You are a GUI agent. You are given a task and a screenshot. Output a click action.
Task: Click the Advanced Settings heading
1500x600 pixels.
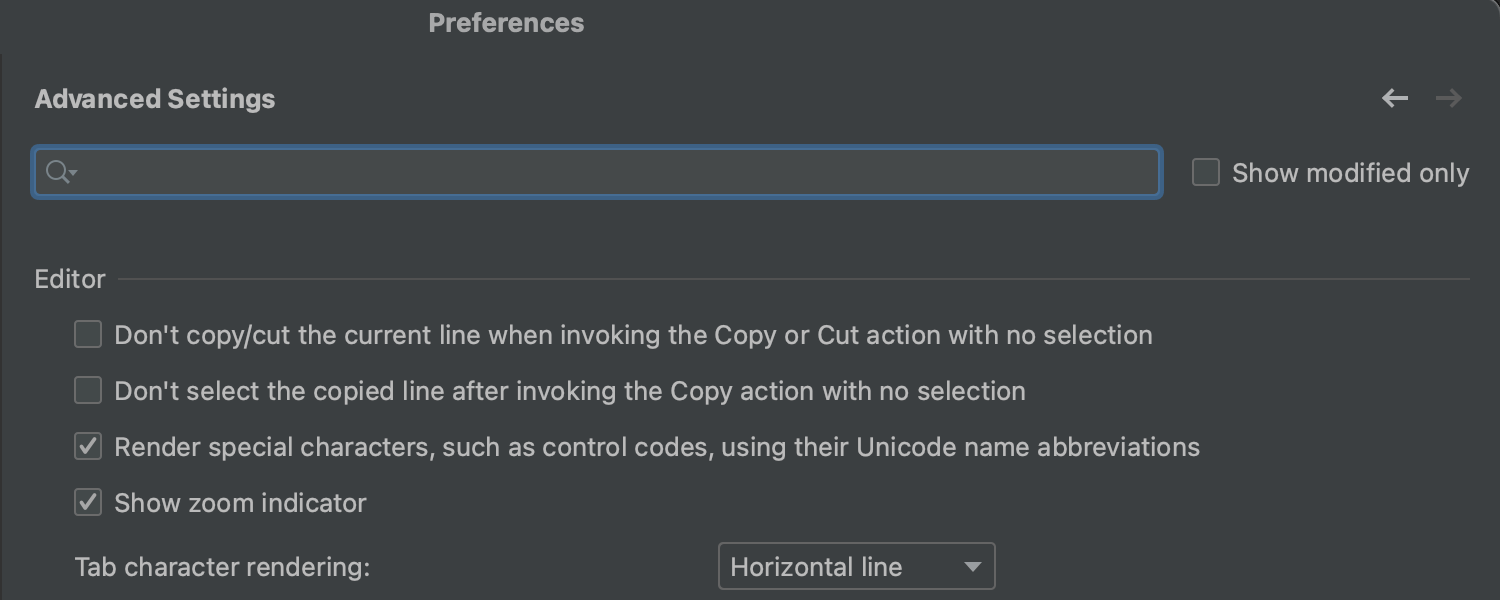[x=155, y=99]
